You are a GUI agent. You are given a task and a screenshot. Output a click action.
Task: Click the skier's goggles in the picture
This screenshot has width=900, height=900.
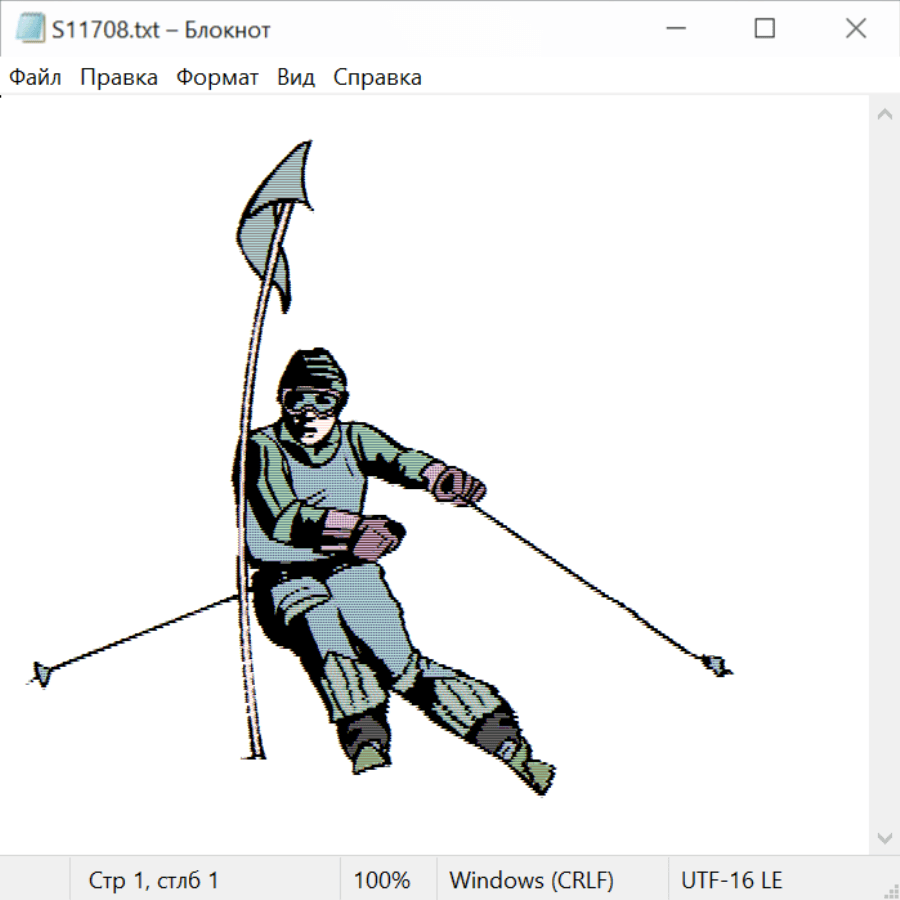pos(313,402)
